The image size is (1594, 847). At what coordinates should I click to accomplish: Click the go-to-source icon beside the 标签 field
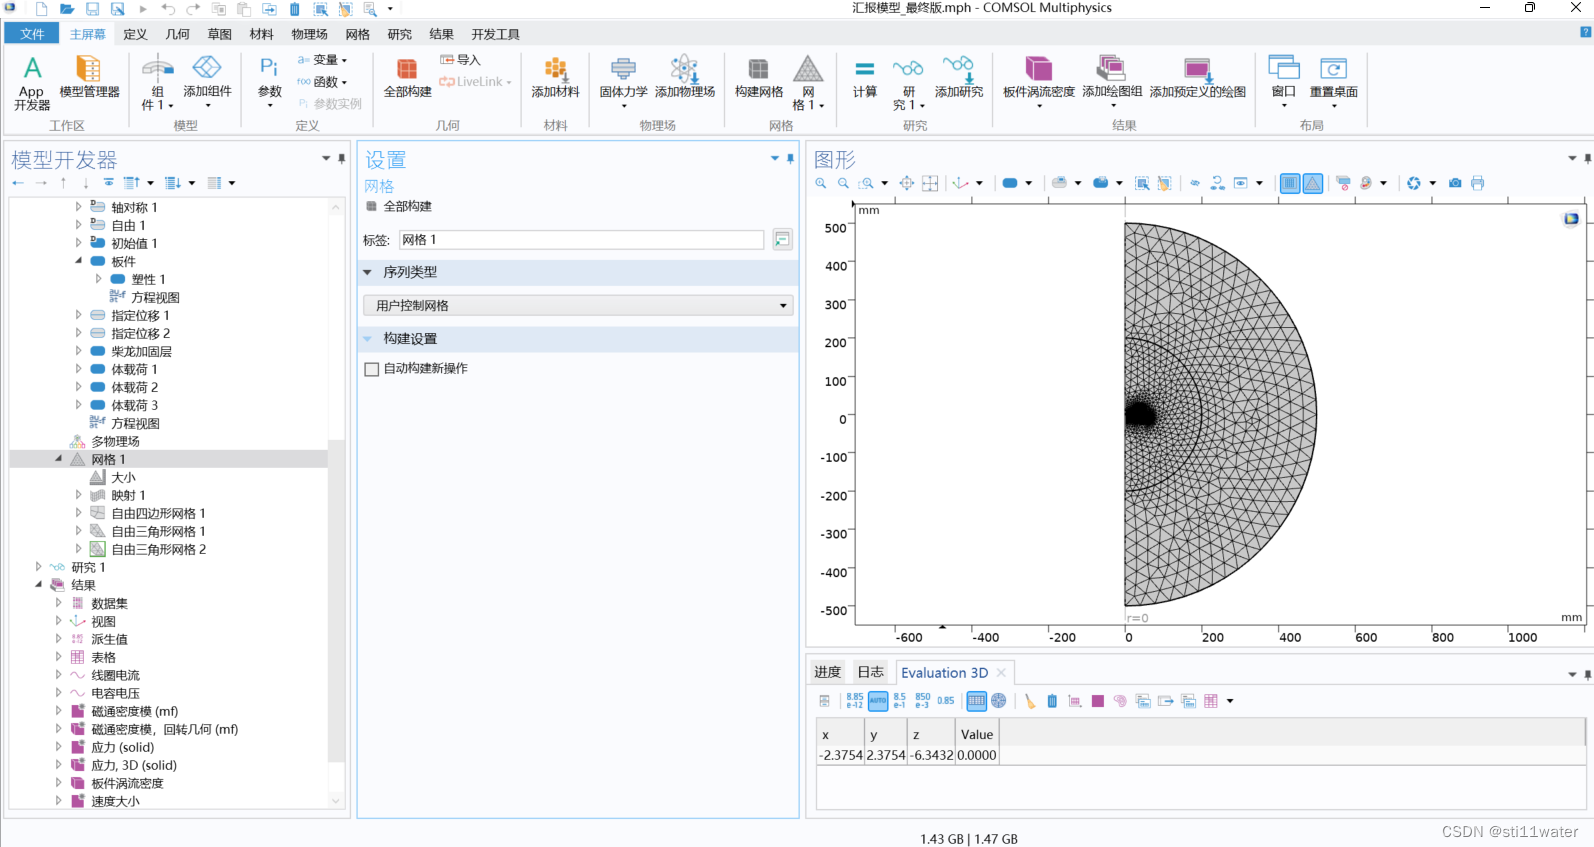pos(782,240)
